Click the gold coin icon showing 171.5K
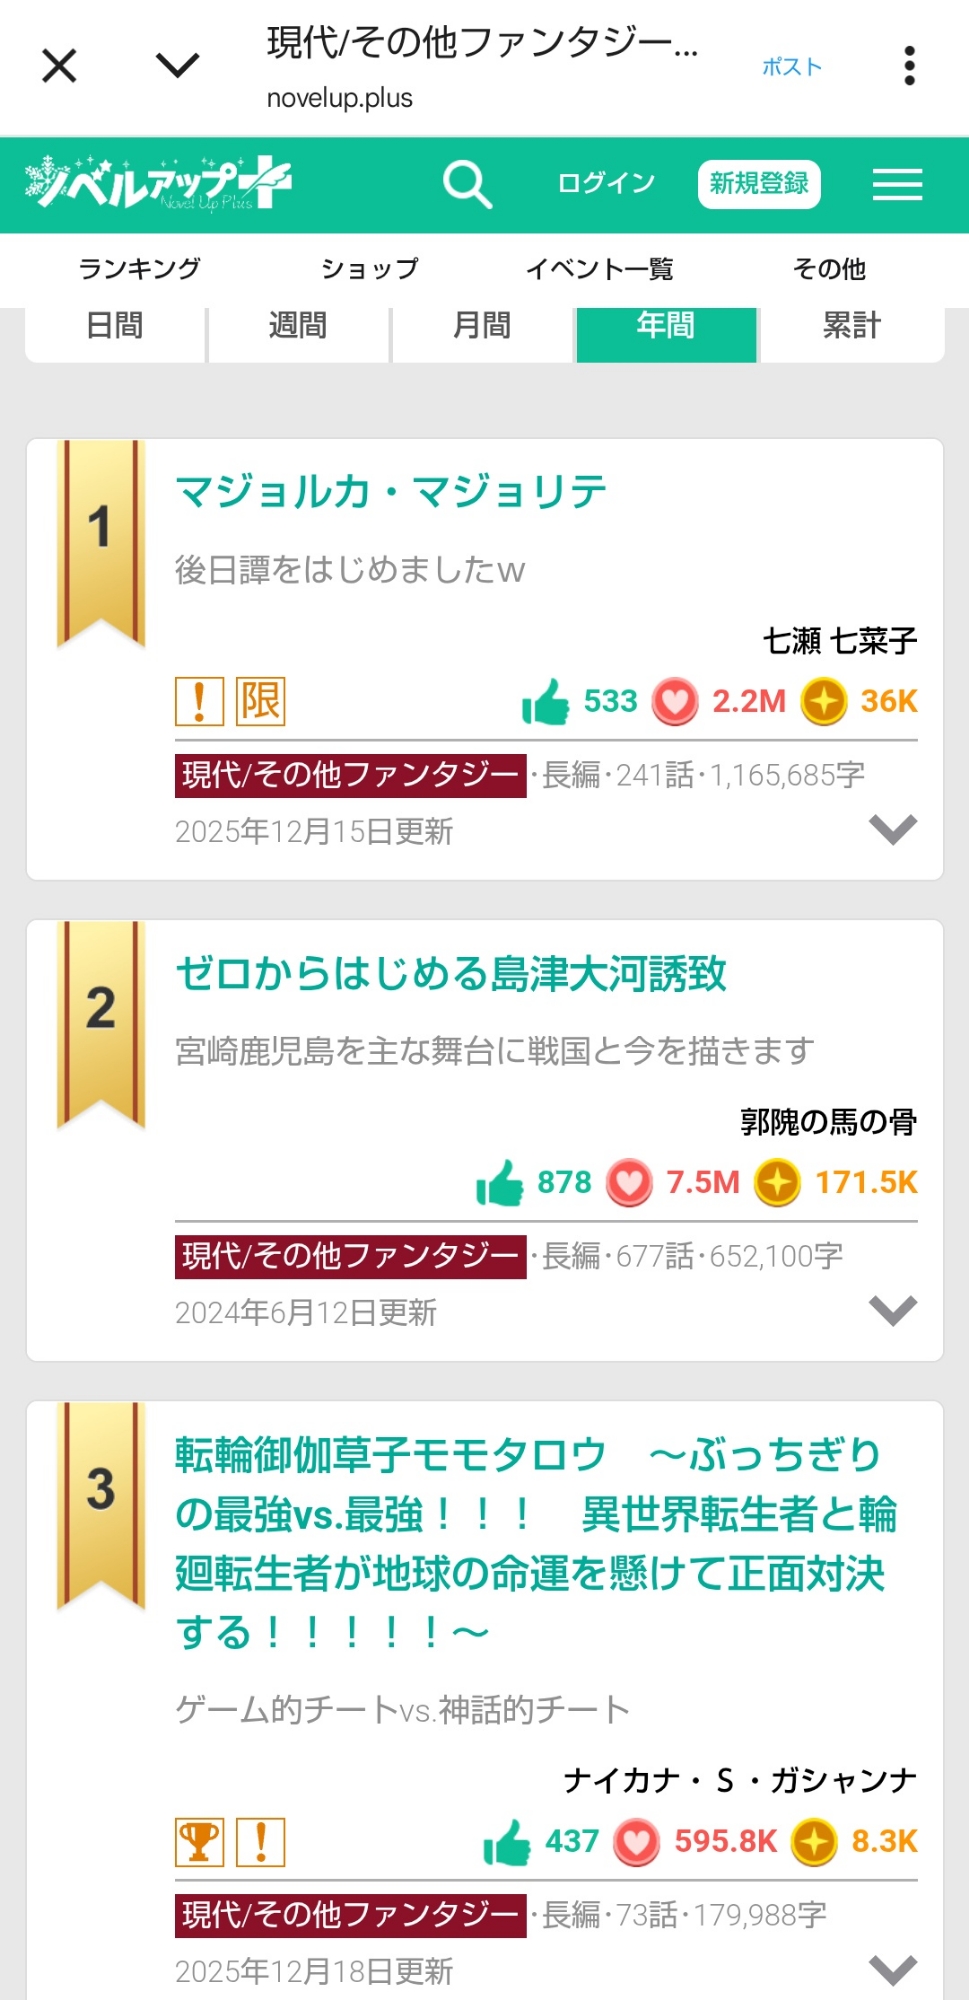Image resolution: width=969 pixels, height=2000 pixels. 777,1183
